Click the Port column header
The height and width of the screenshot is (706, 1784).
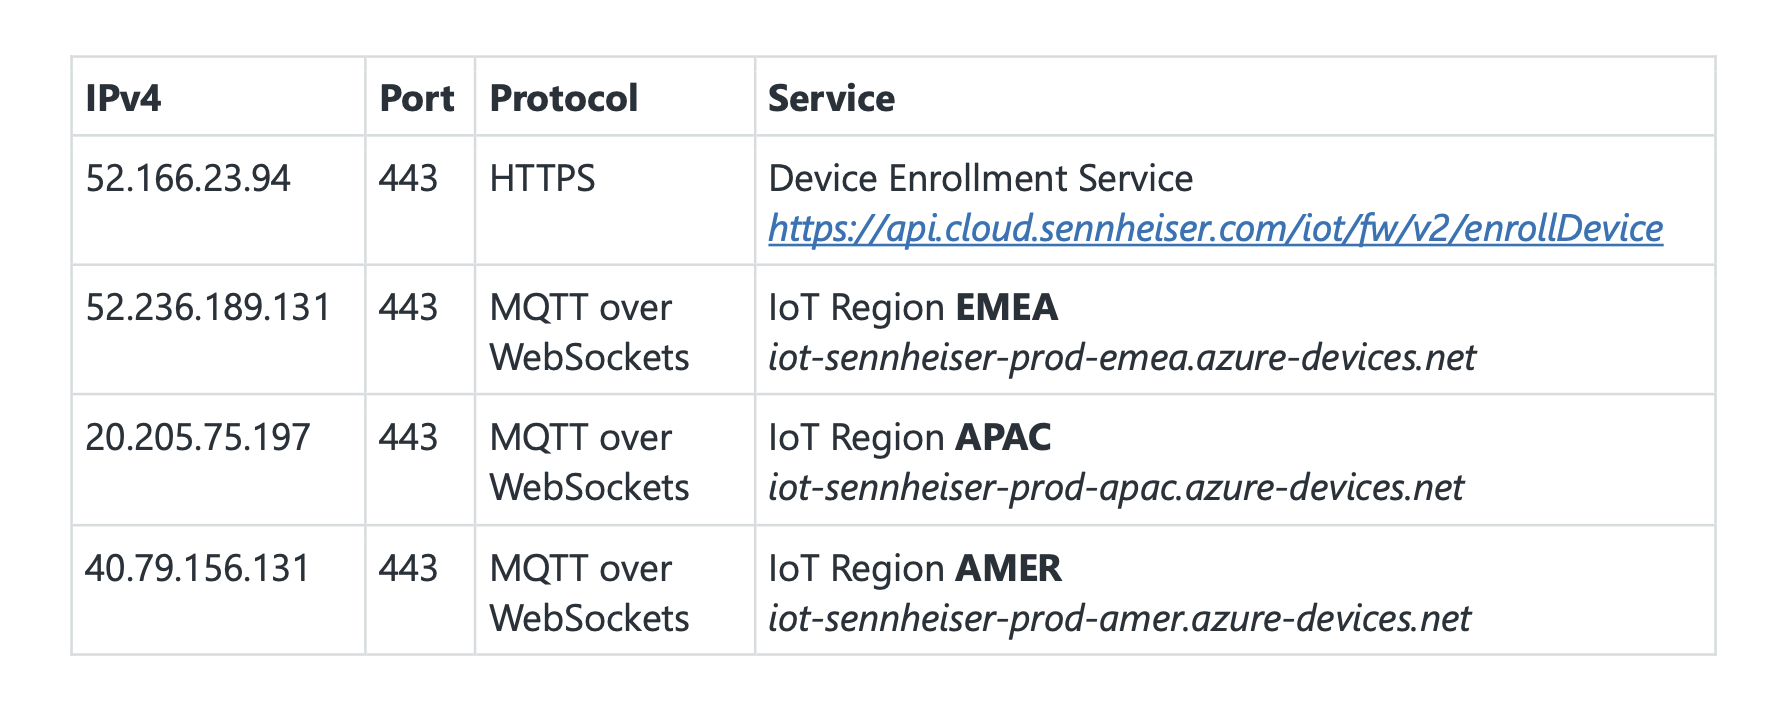click(x=416, y=98)
